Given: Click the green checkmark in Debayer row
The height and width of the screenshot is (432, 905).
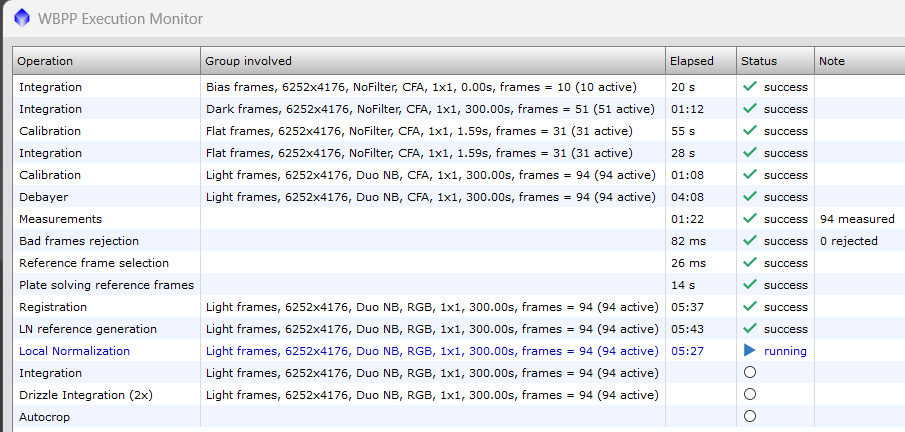Looking at the screenshot, I should click(750, 197).
